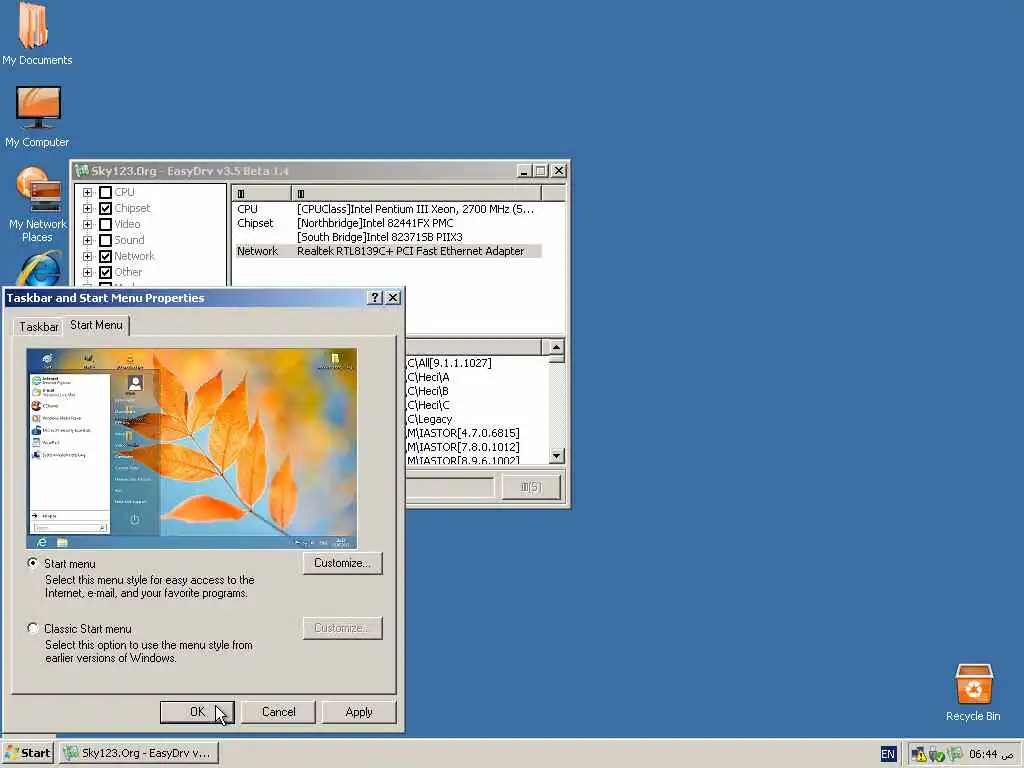The height and width of the screenshot is (768, 1024).
Task: Uncheck the Chipset checkbox in EasyDrv
Action: [105, 208]
